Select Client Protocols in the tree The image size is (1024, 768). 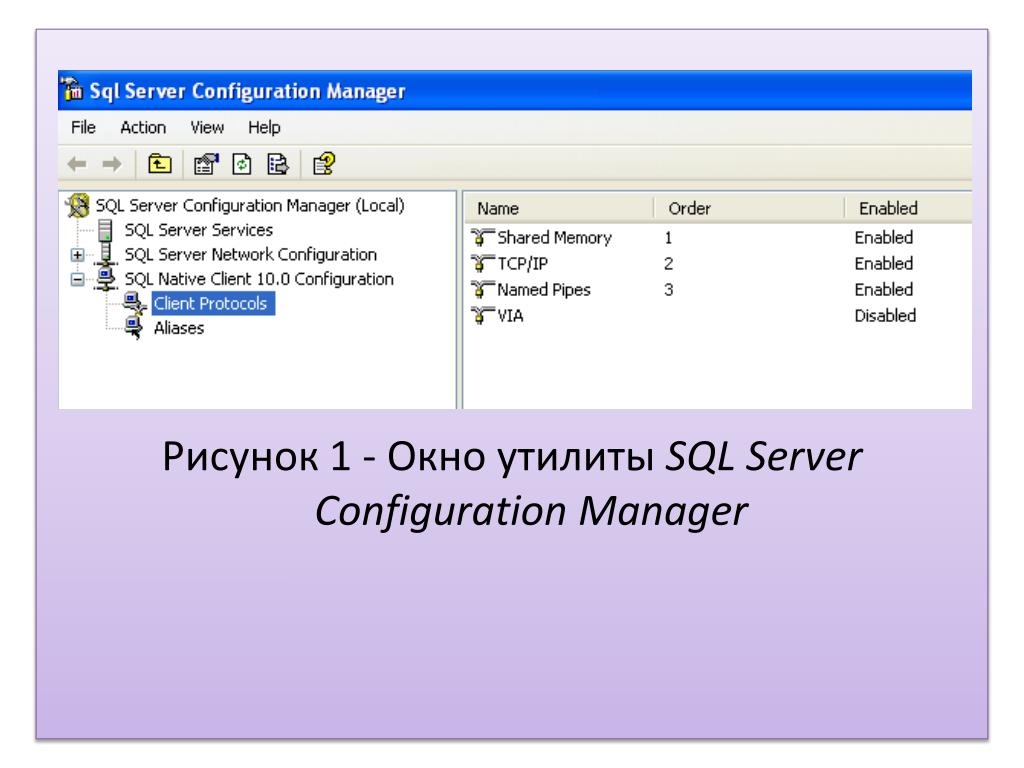[213, 304]
